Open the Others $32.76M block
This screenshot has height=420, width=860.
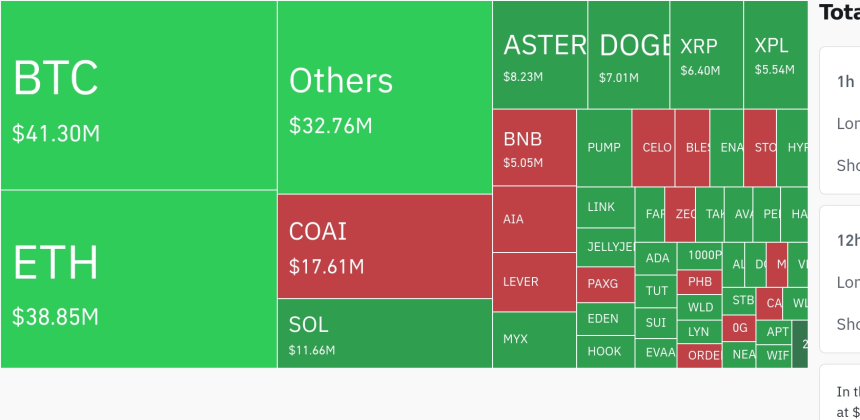tap(384, 97)
